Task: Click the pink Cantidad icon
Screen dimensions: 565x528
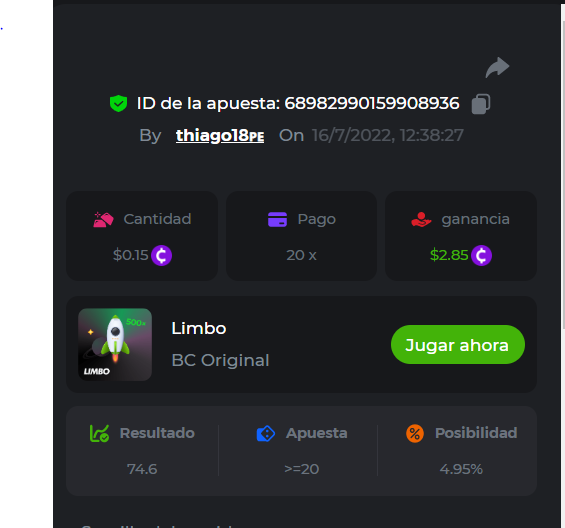Action: pyautogui.click(x=103, y=219)
